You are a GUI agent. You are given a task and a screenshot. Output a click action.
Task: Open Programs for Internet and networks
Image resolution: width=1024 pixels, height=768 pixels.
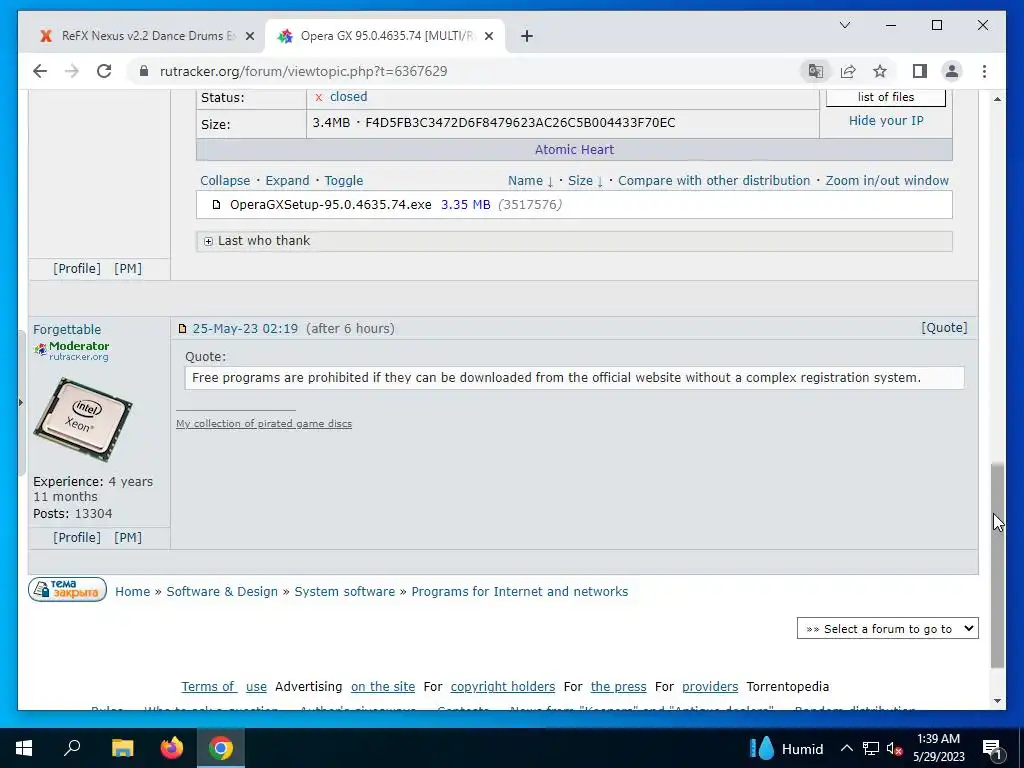pyautogui.click(x=520, y=592)
